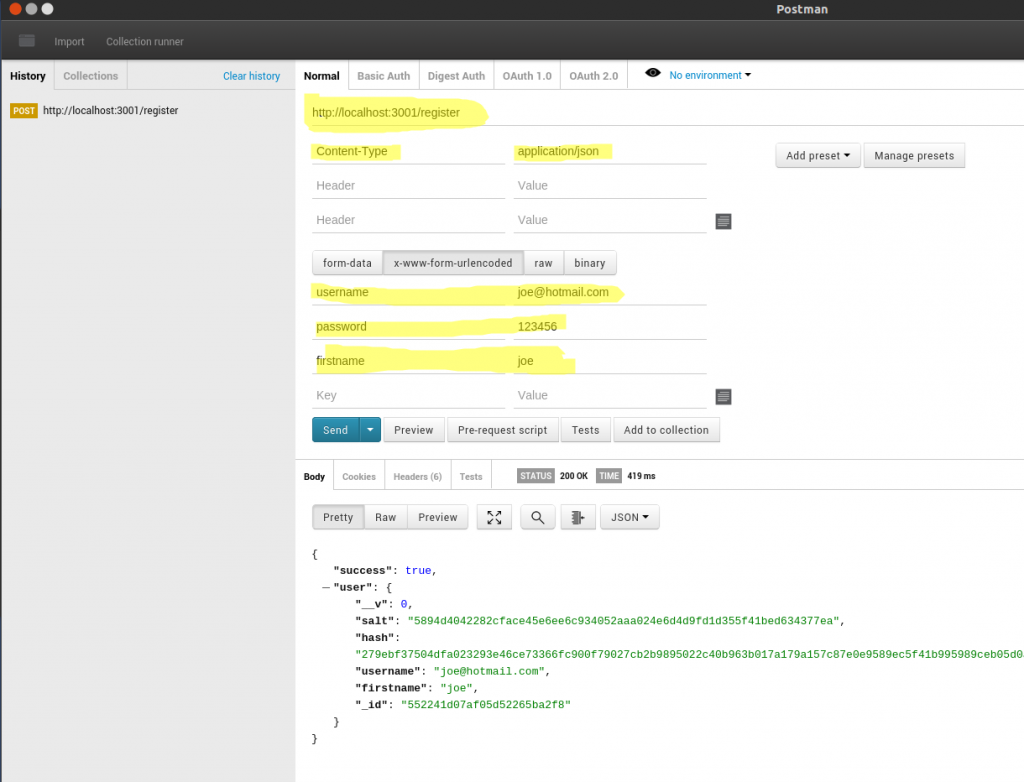Click the joe@hotmail.com value field
Viewport: 1024px width, 782px height.
tap(610, 293)
